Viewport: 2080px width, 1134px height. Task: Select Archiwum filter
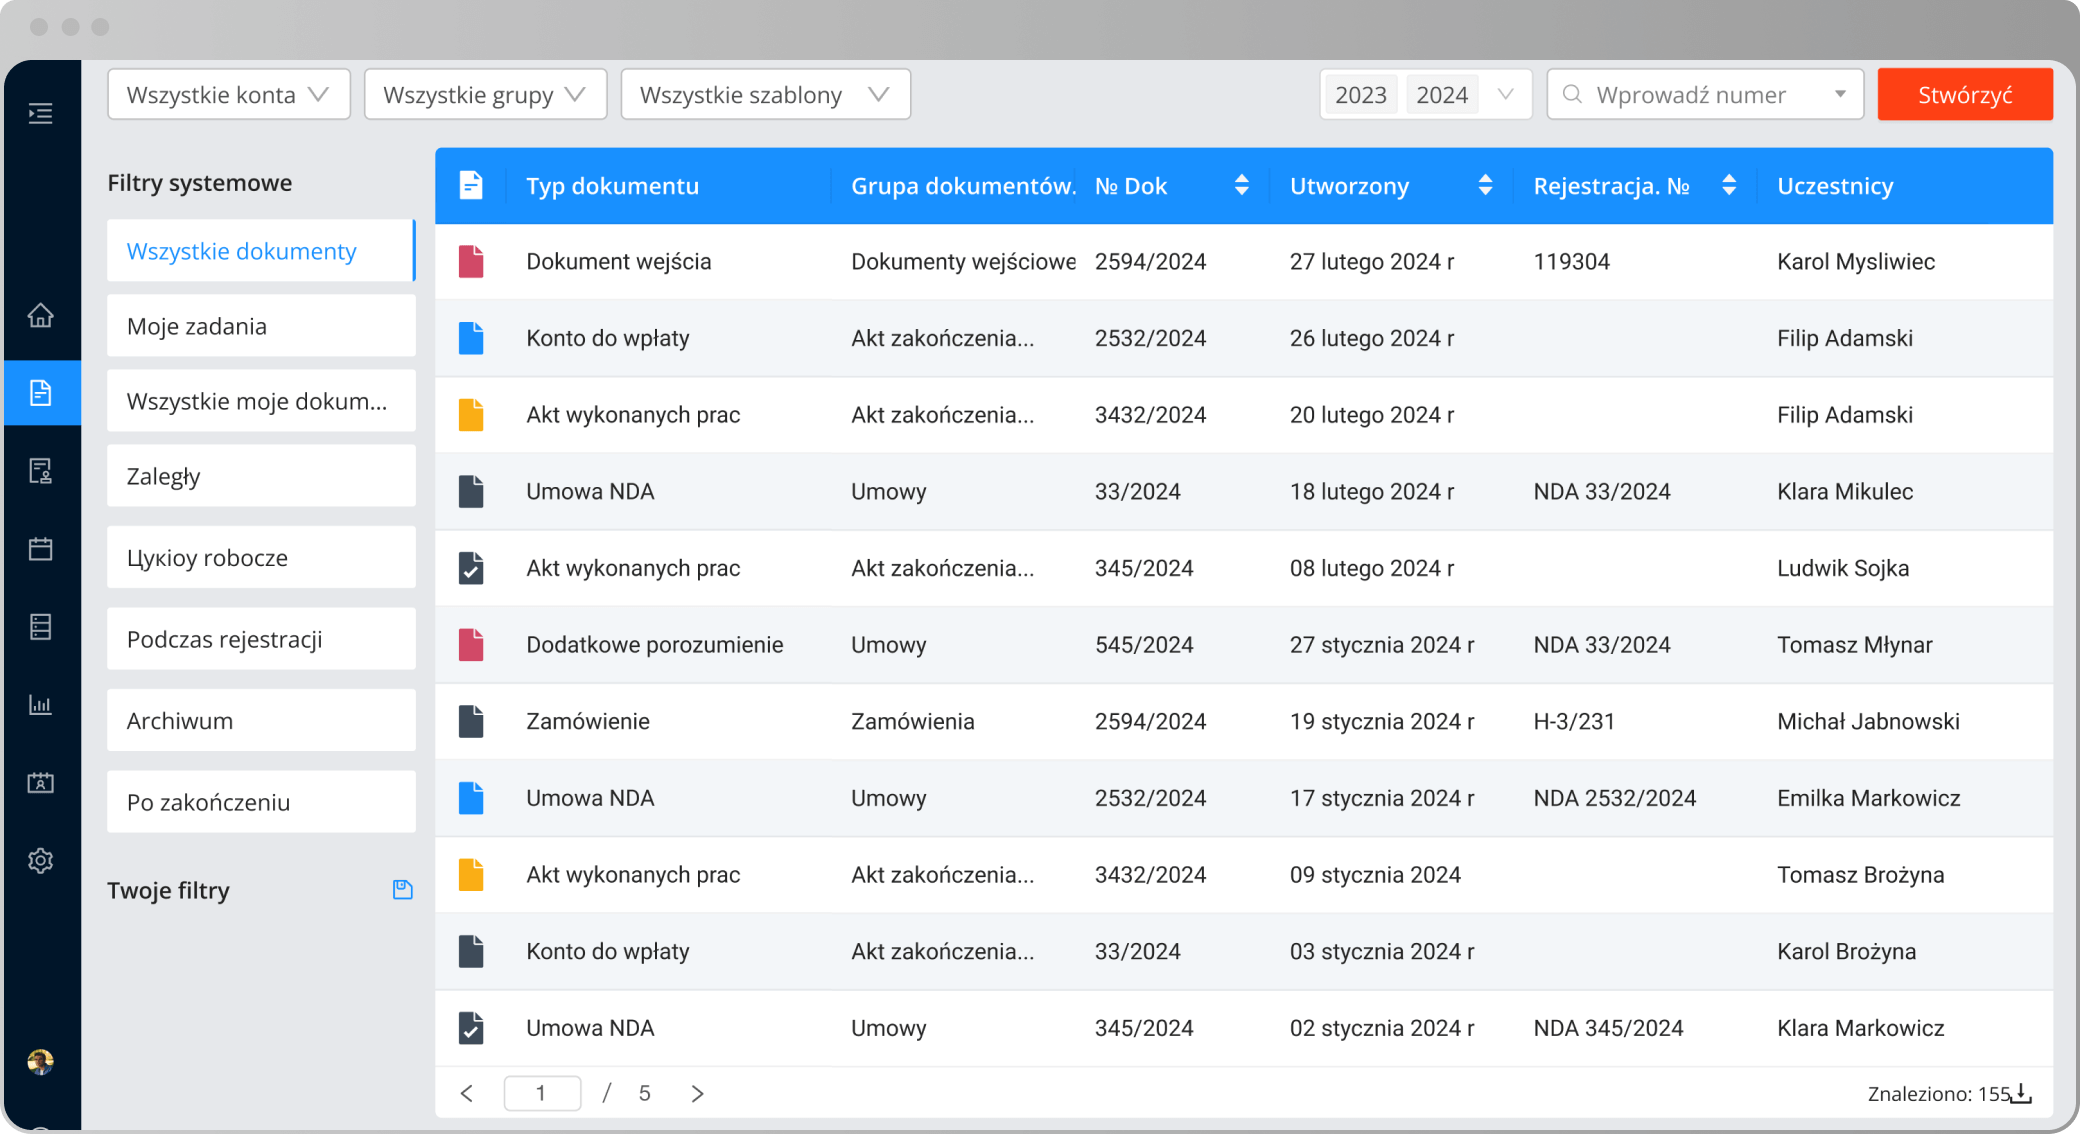click(x=261, y=720)
